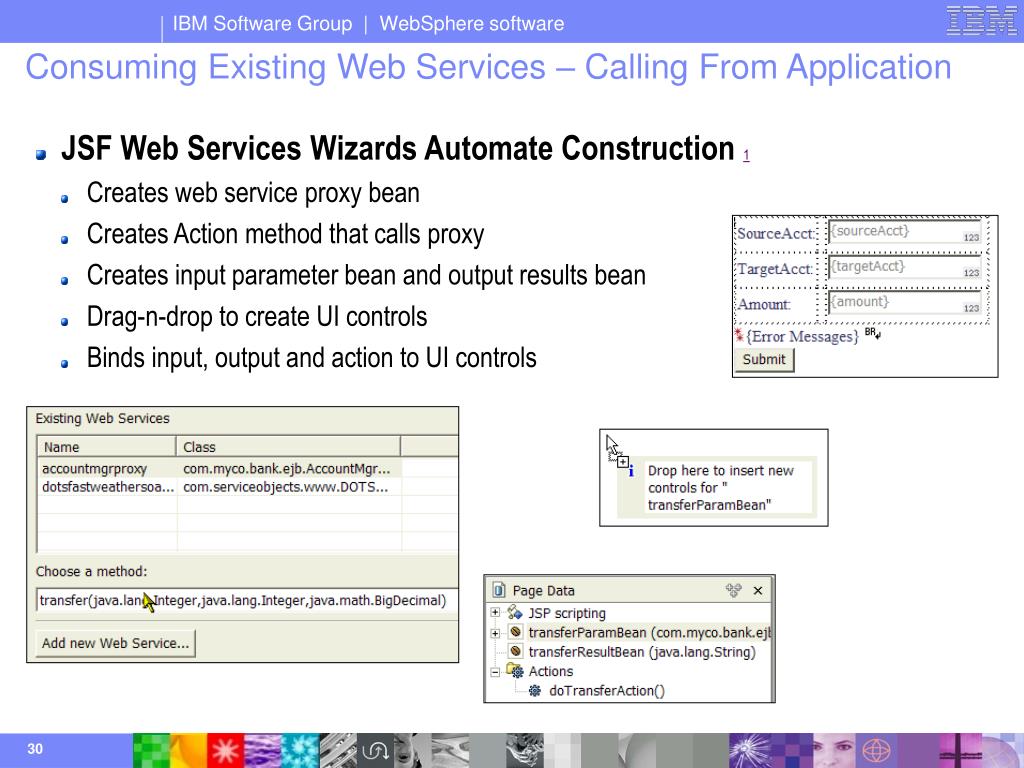Focus the amount input field
Screen dimensions: 1024x768
coord(904,302)
